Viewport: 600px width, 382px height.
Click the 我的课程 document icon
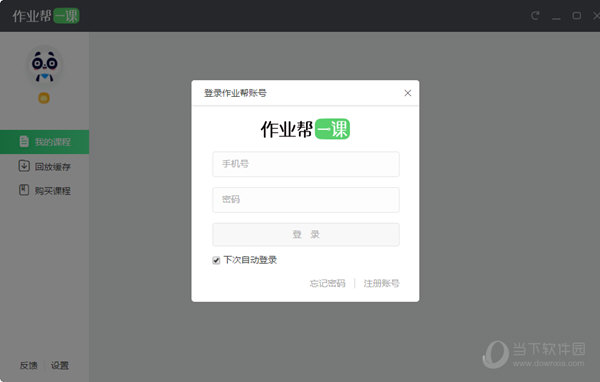(x=24, y=141)
